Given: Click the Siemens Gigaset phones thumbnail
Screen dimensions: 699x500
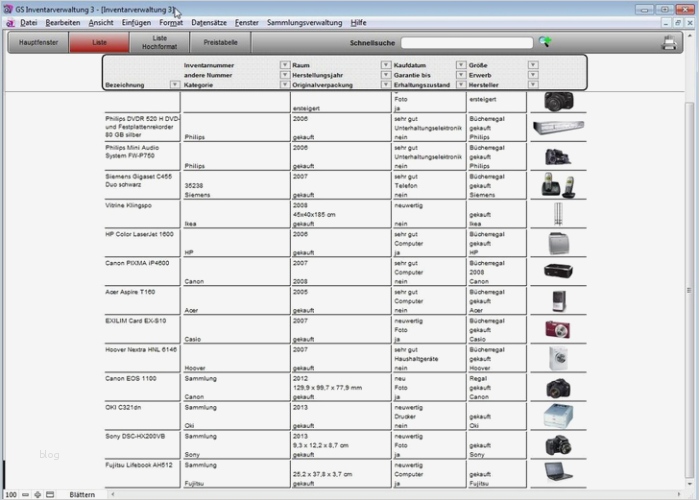Looking at the screenshot, I should [558, 185].
